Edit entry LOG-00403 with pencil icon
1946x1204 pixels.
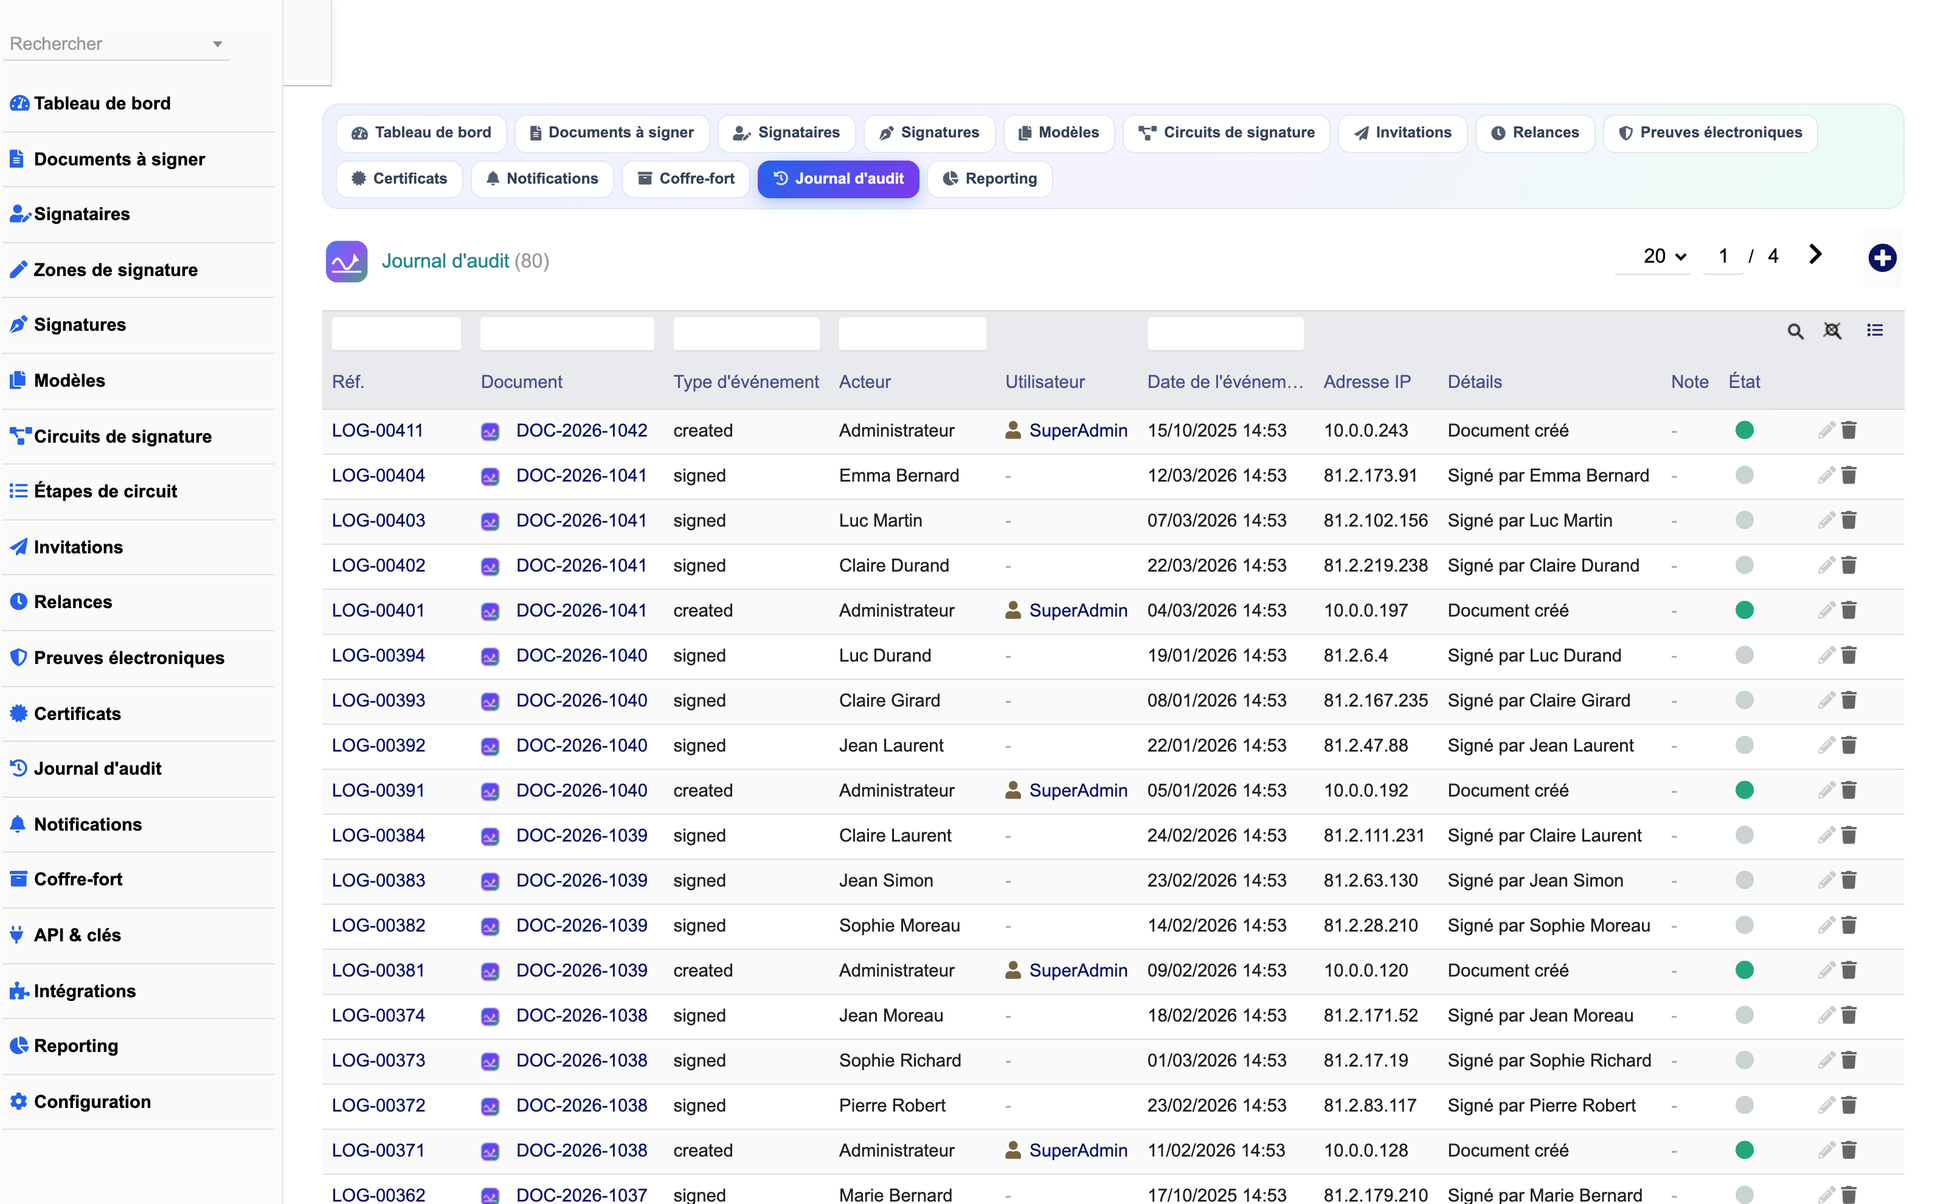click(x=1826, y=520)
